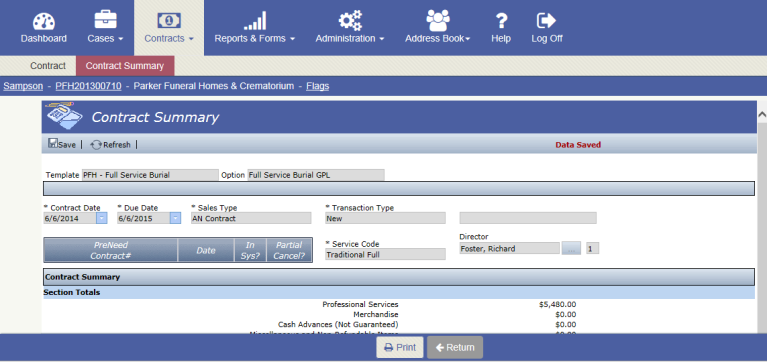Viewport: 767px width, 362px height.
Task: Click the Help question mark icon
Action: 501,21
